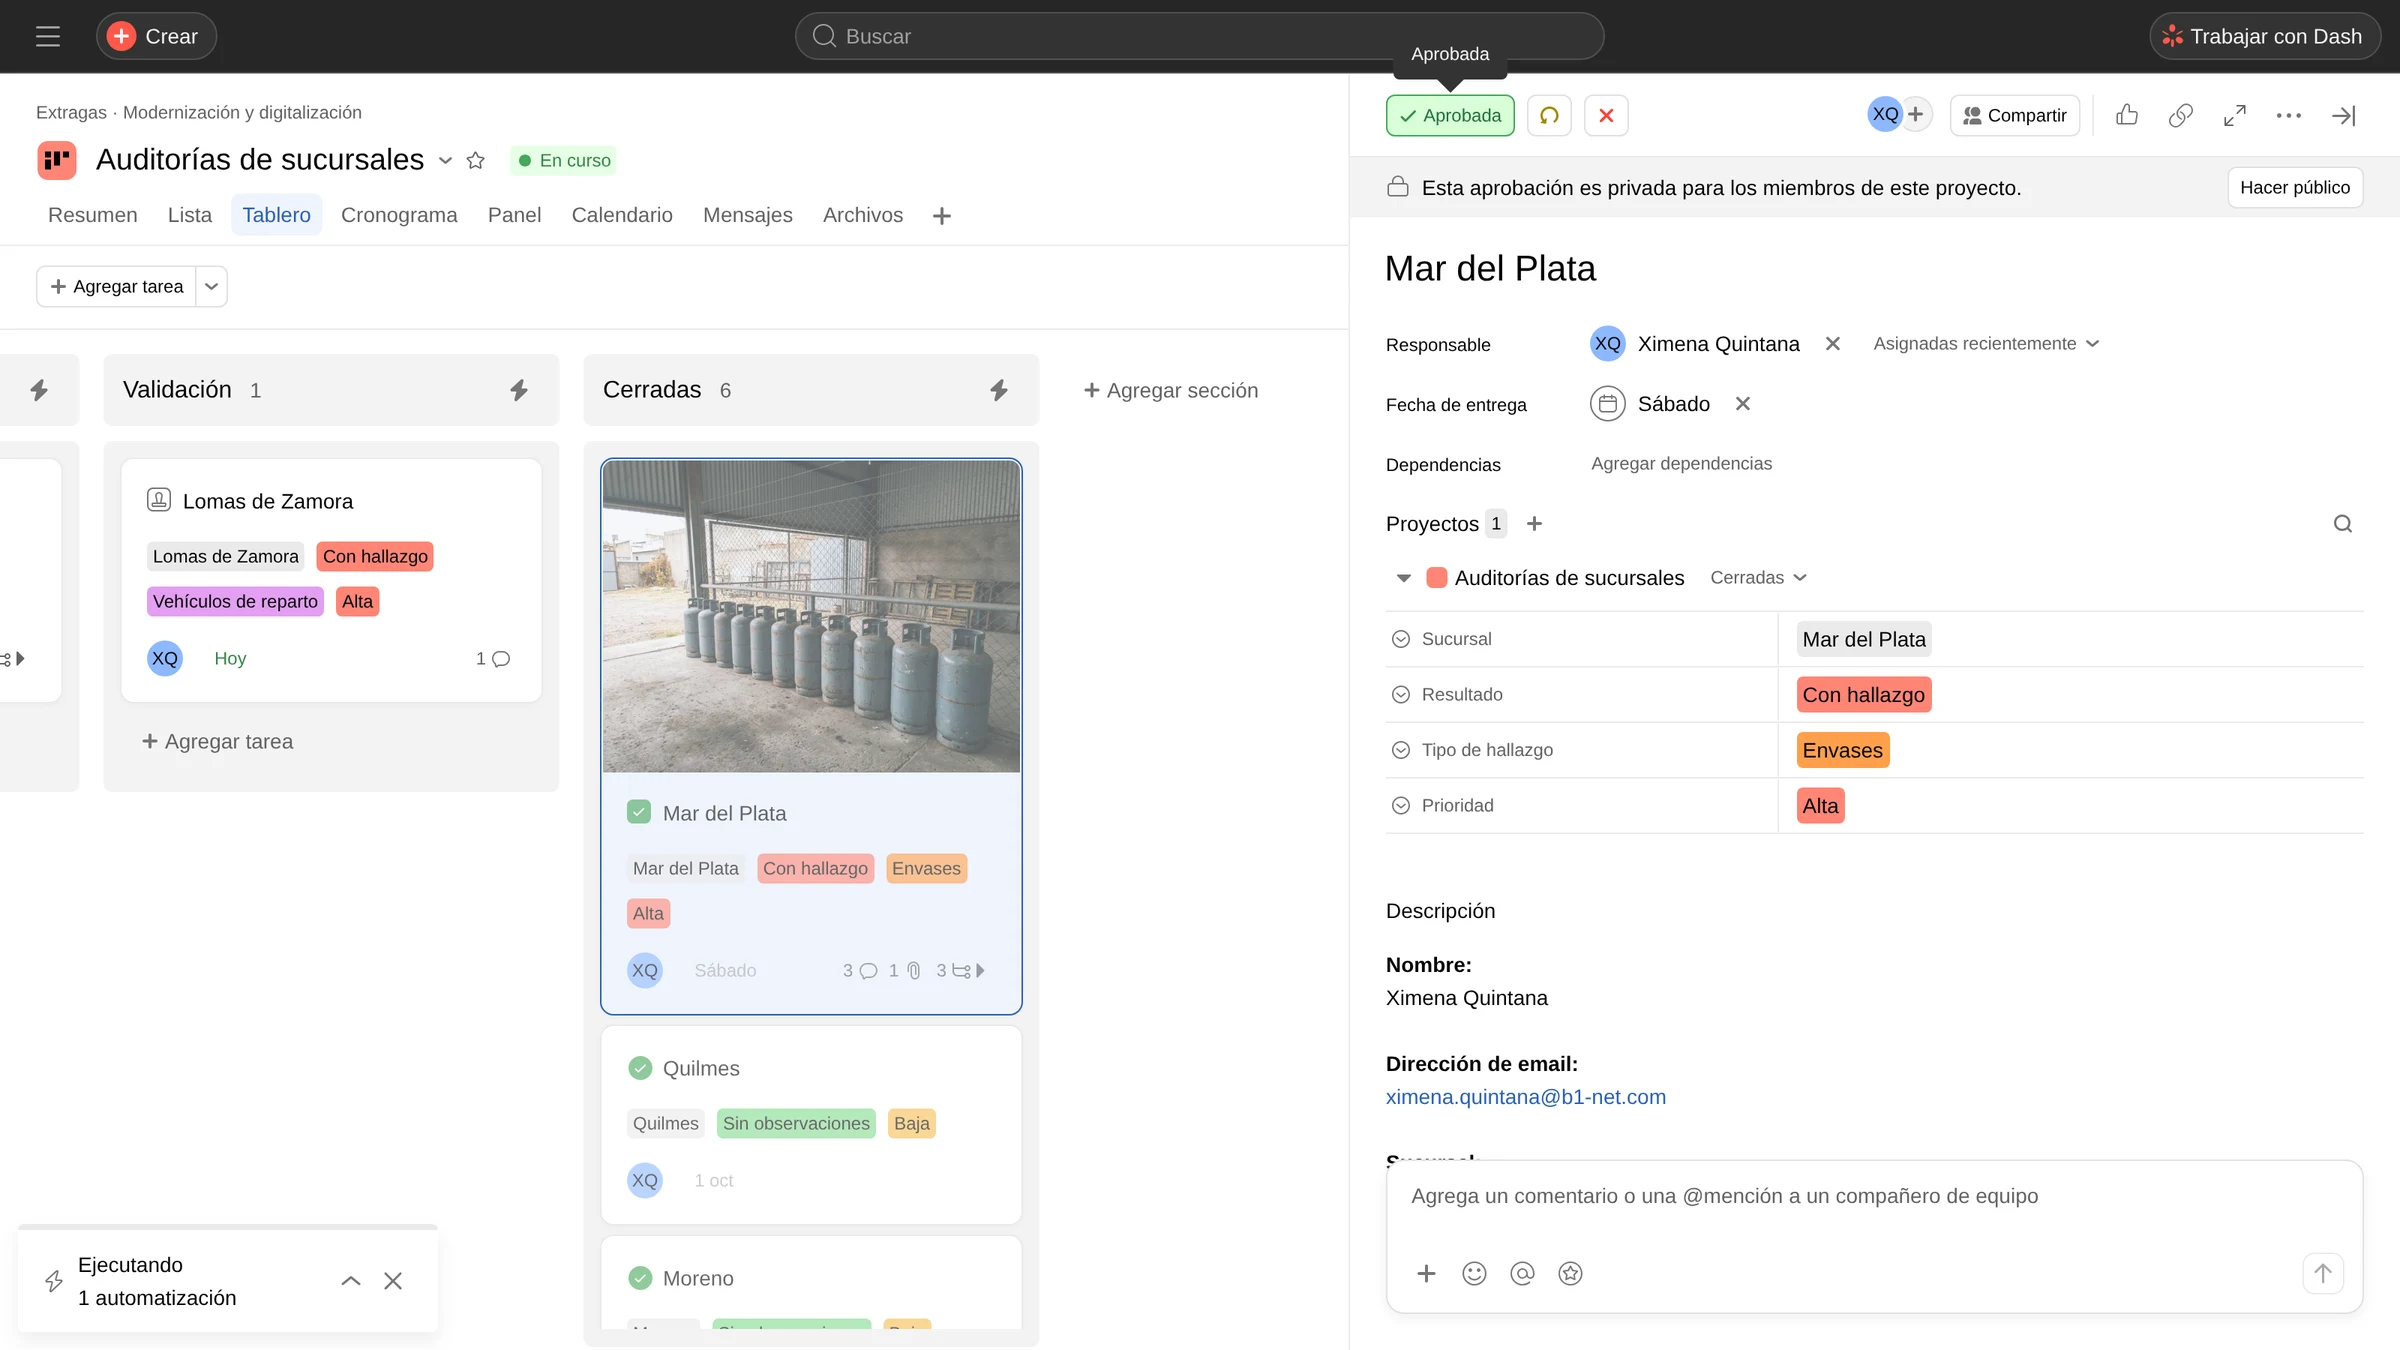Send the comment with arrow button

click(x=2323, y=1273)
